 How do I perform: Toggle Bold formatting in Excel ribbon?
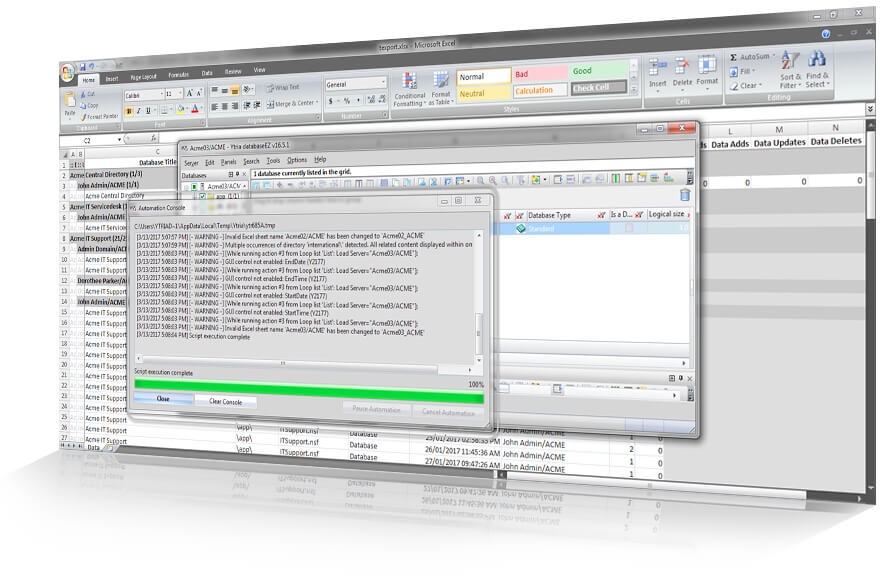[129, 111]
